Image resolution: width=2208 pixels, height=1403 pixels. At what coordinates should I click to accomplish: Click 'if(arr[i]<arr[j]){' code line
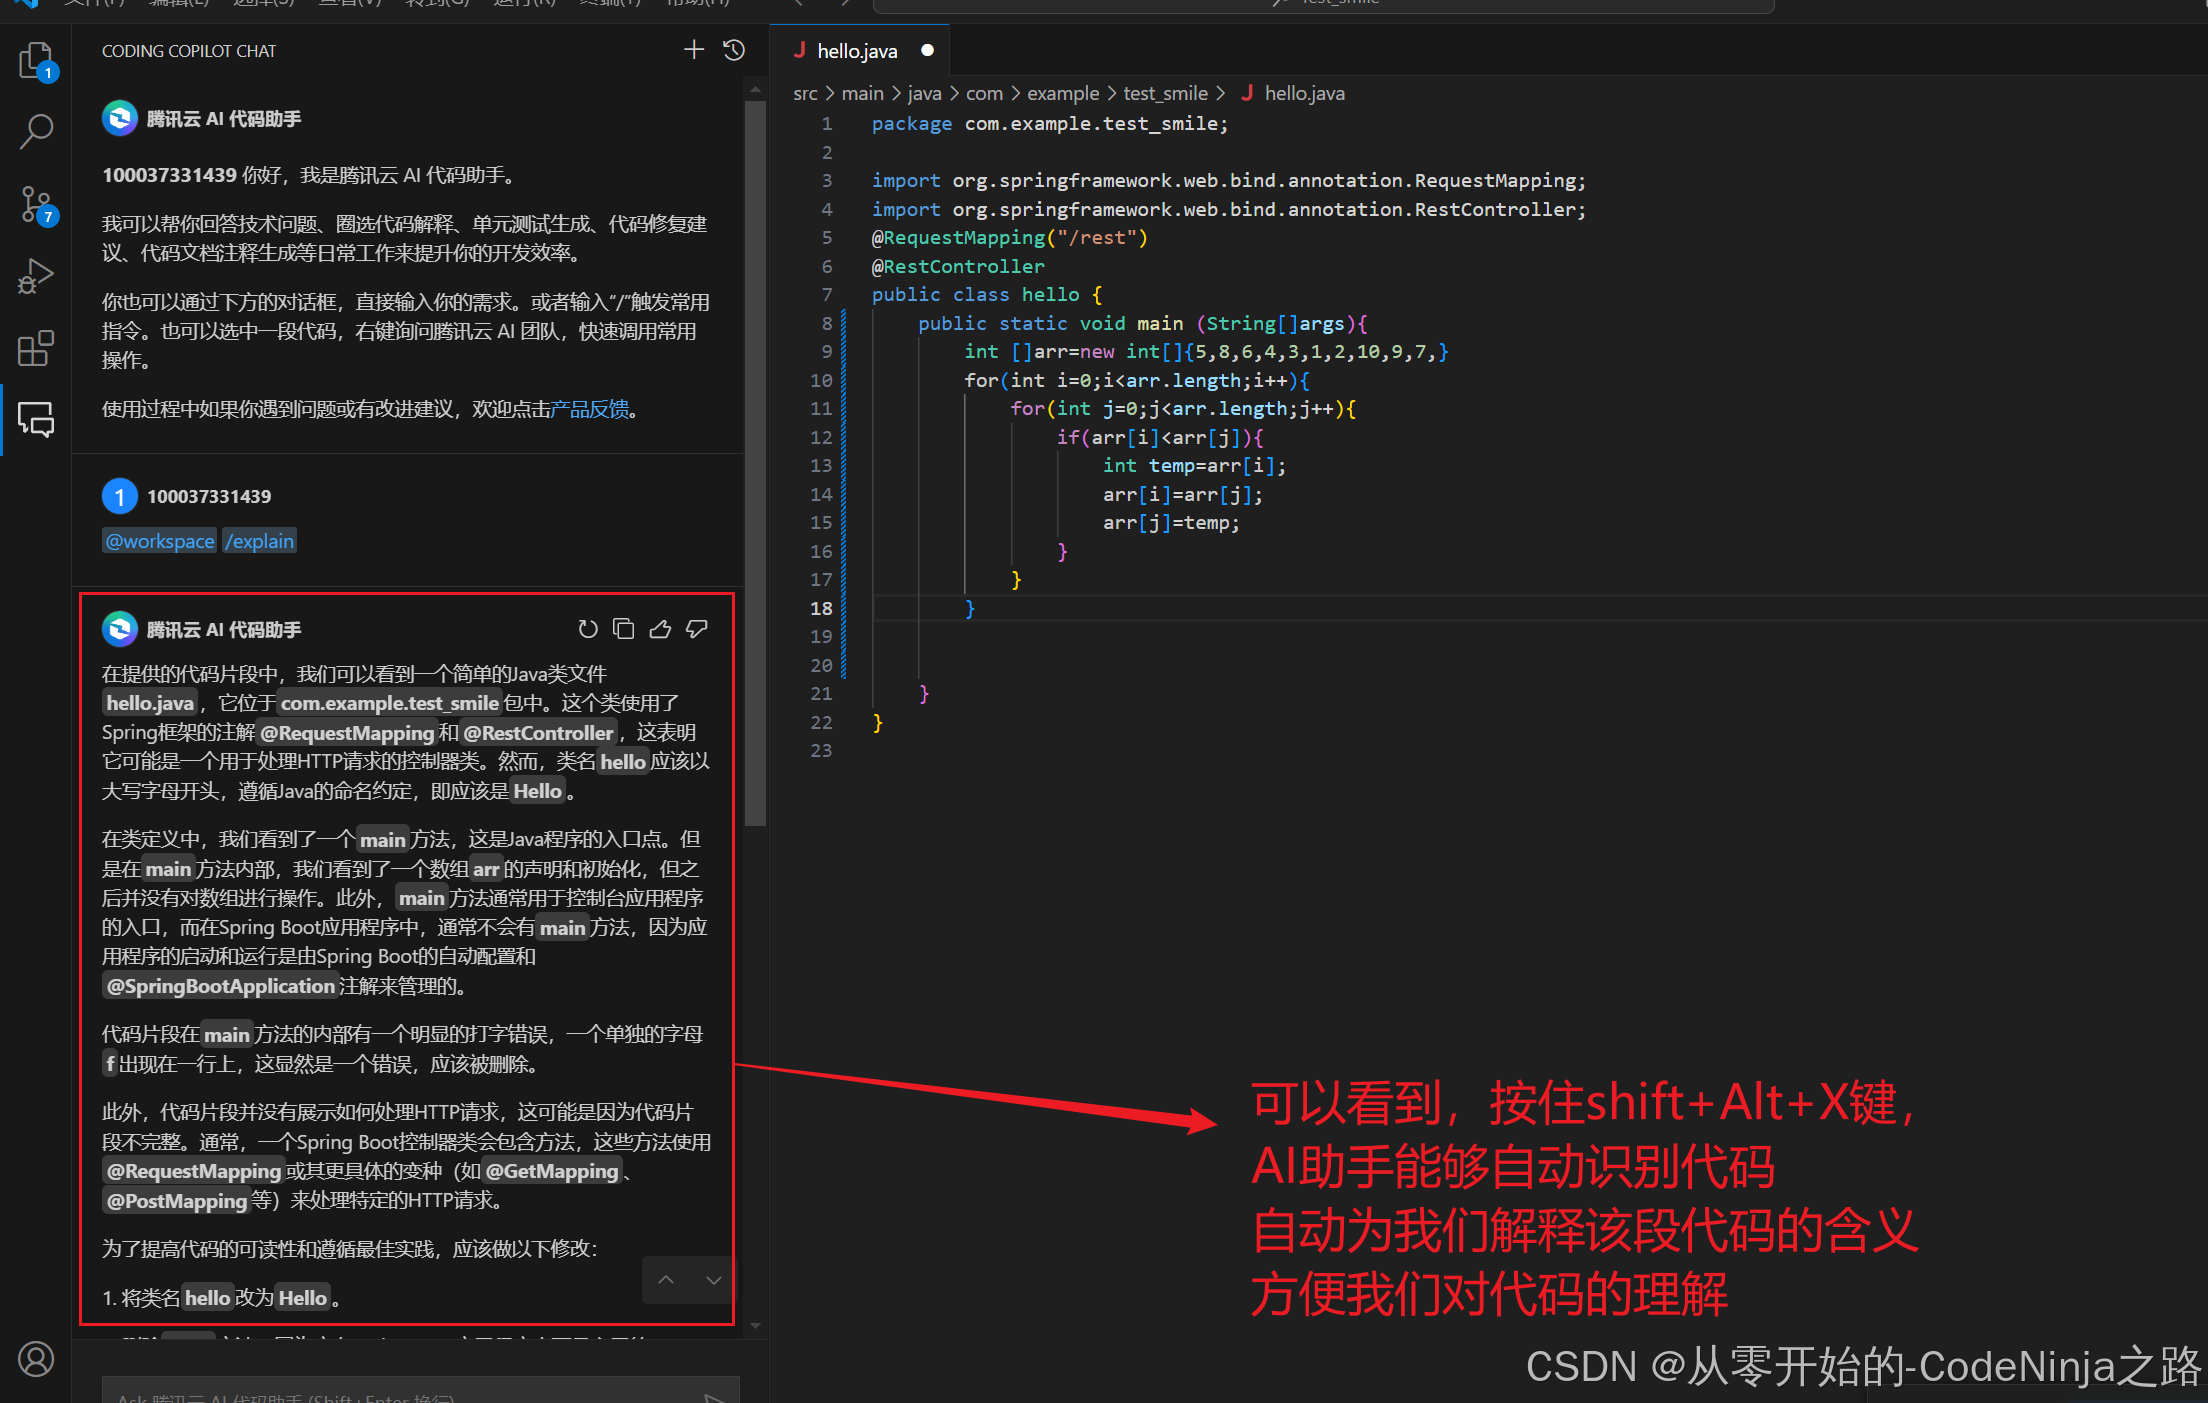1160,438
